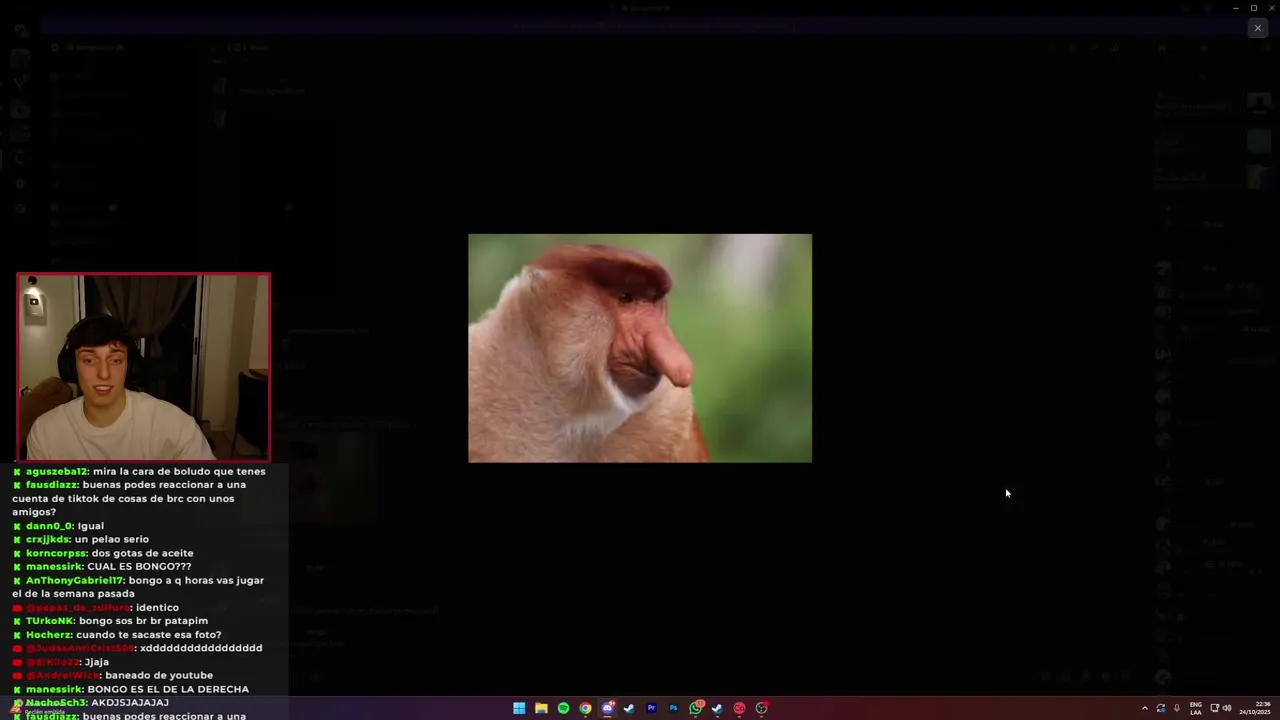Open Steam icon beside Premiere Pro
The height and width of the screenshot is (720, 1280).
(x=629, y=708)
